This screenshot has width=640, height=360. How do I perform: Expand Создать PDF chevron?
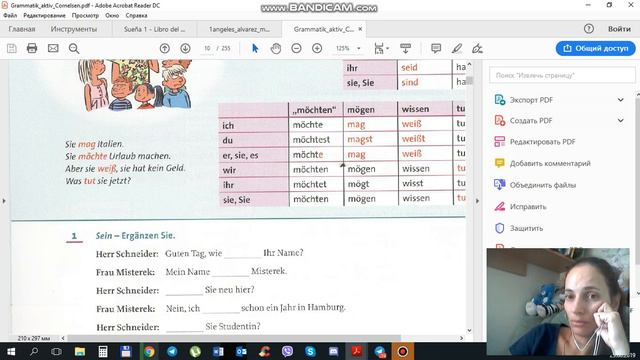[x=620, y=120]
